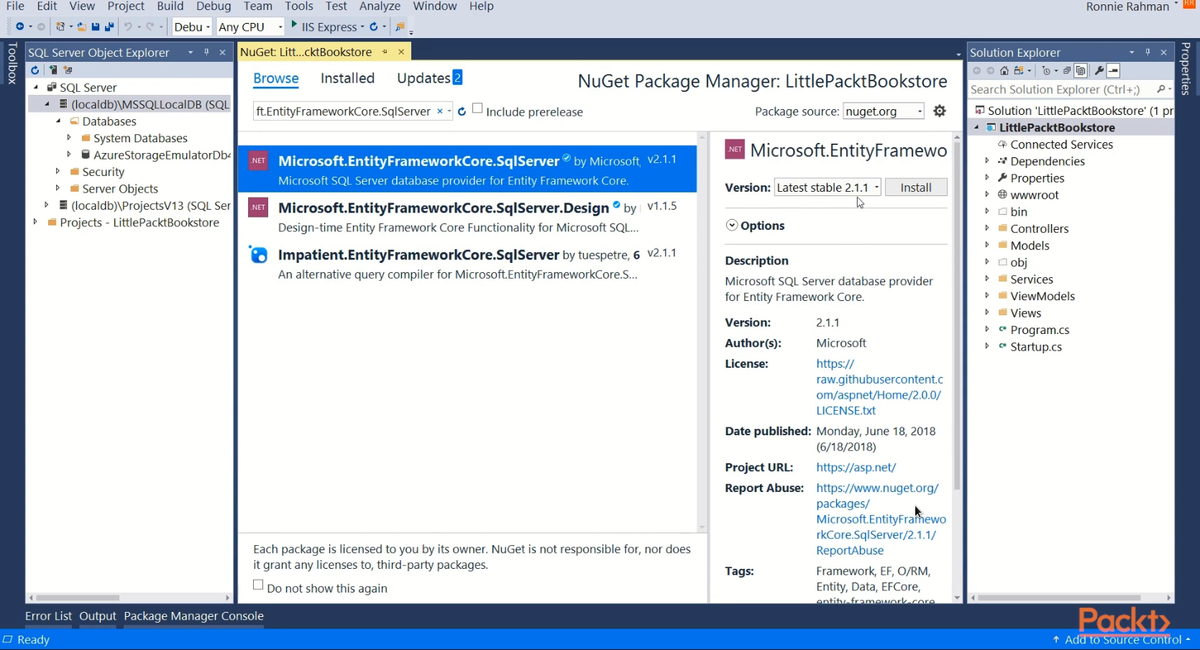Click the Solution Explorer search magnifier icon
1200x650 pixels.
point(1160,89)
